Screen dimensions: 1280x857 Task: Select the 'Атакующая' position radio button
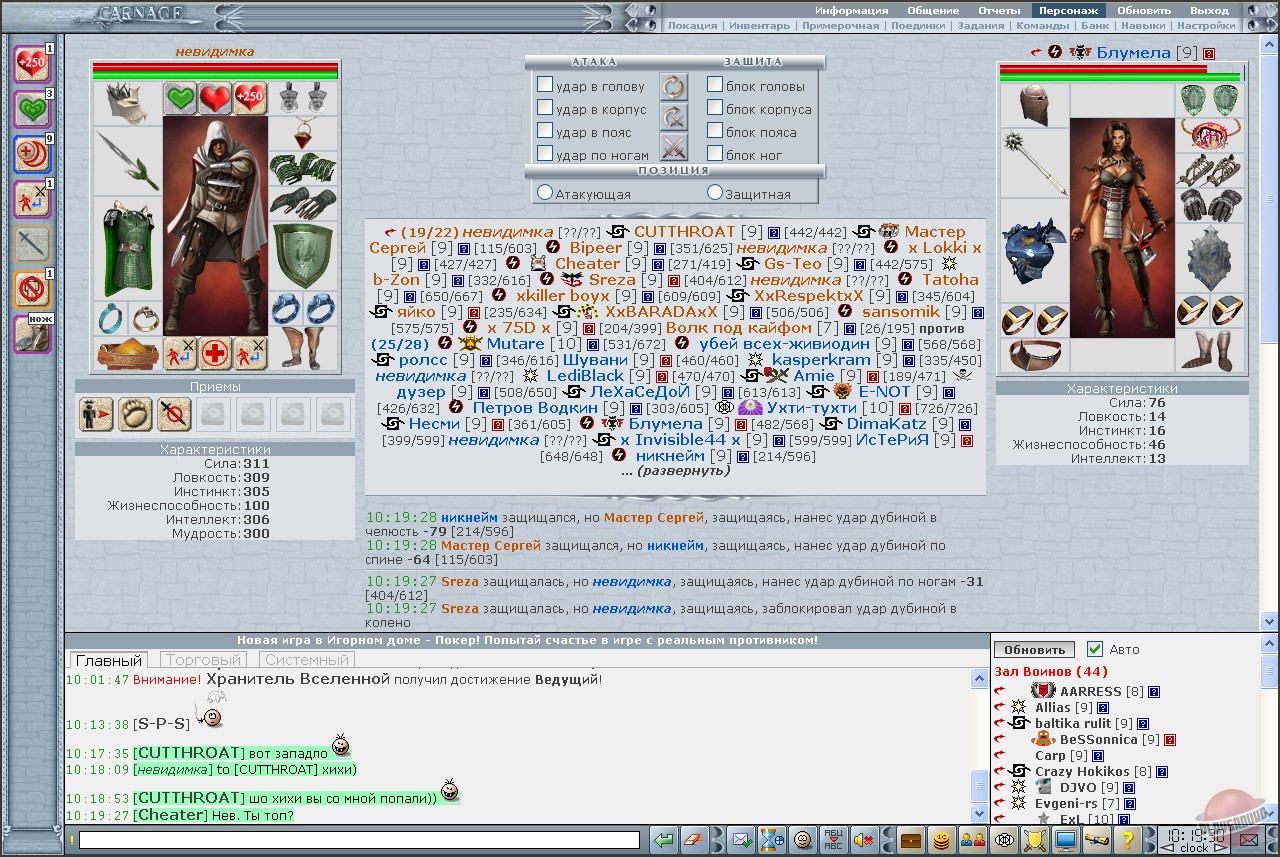[545, 192]
